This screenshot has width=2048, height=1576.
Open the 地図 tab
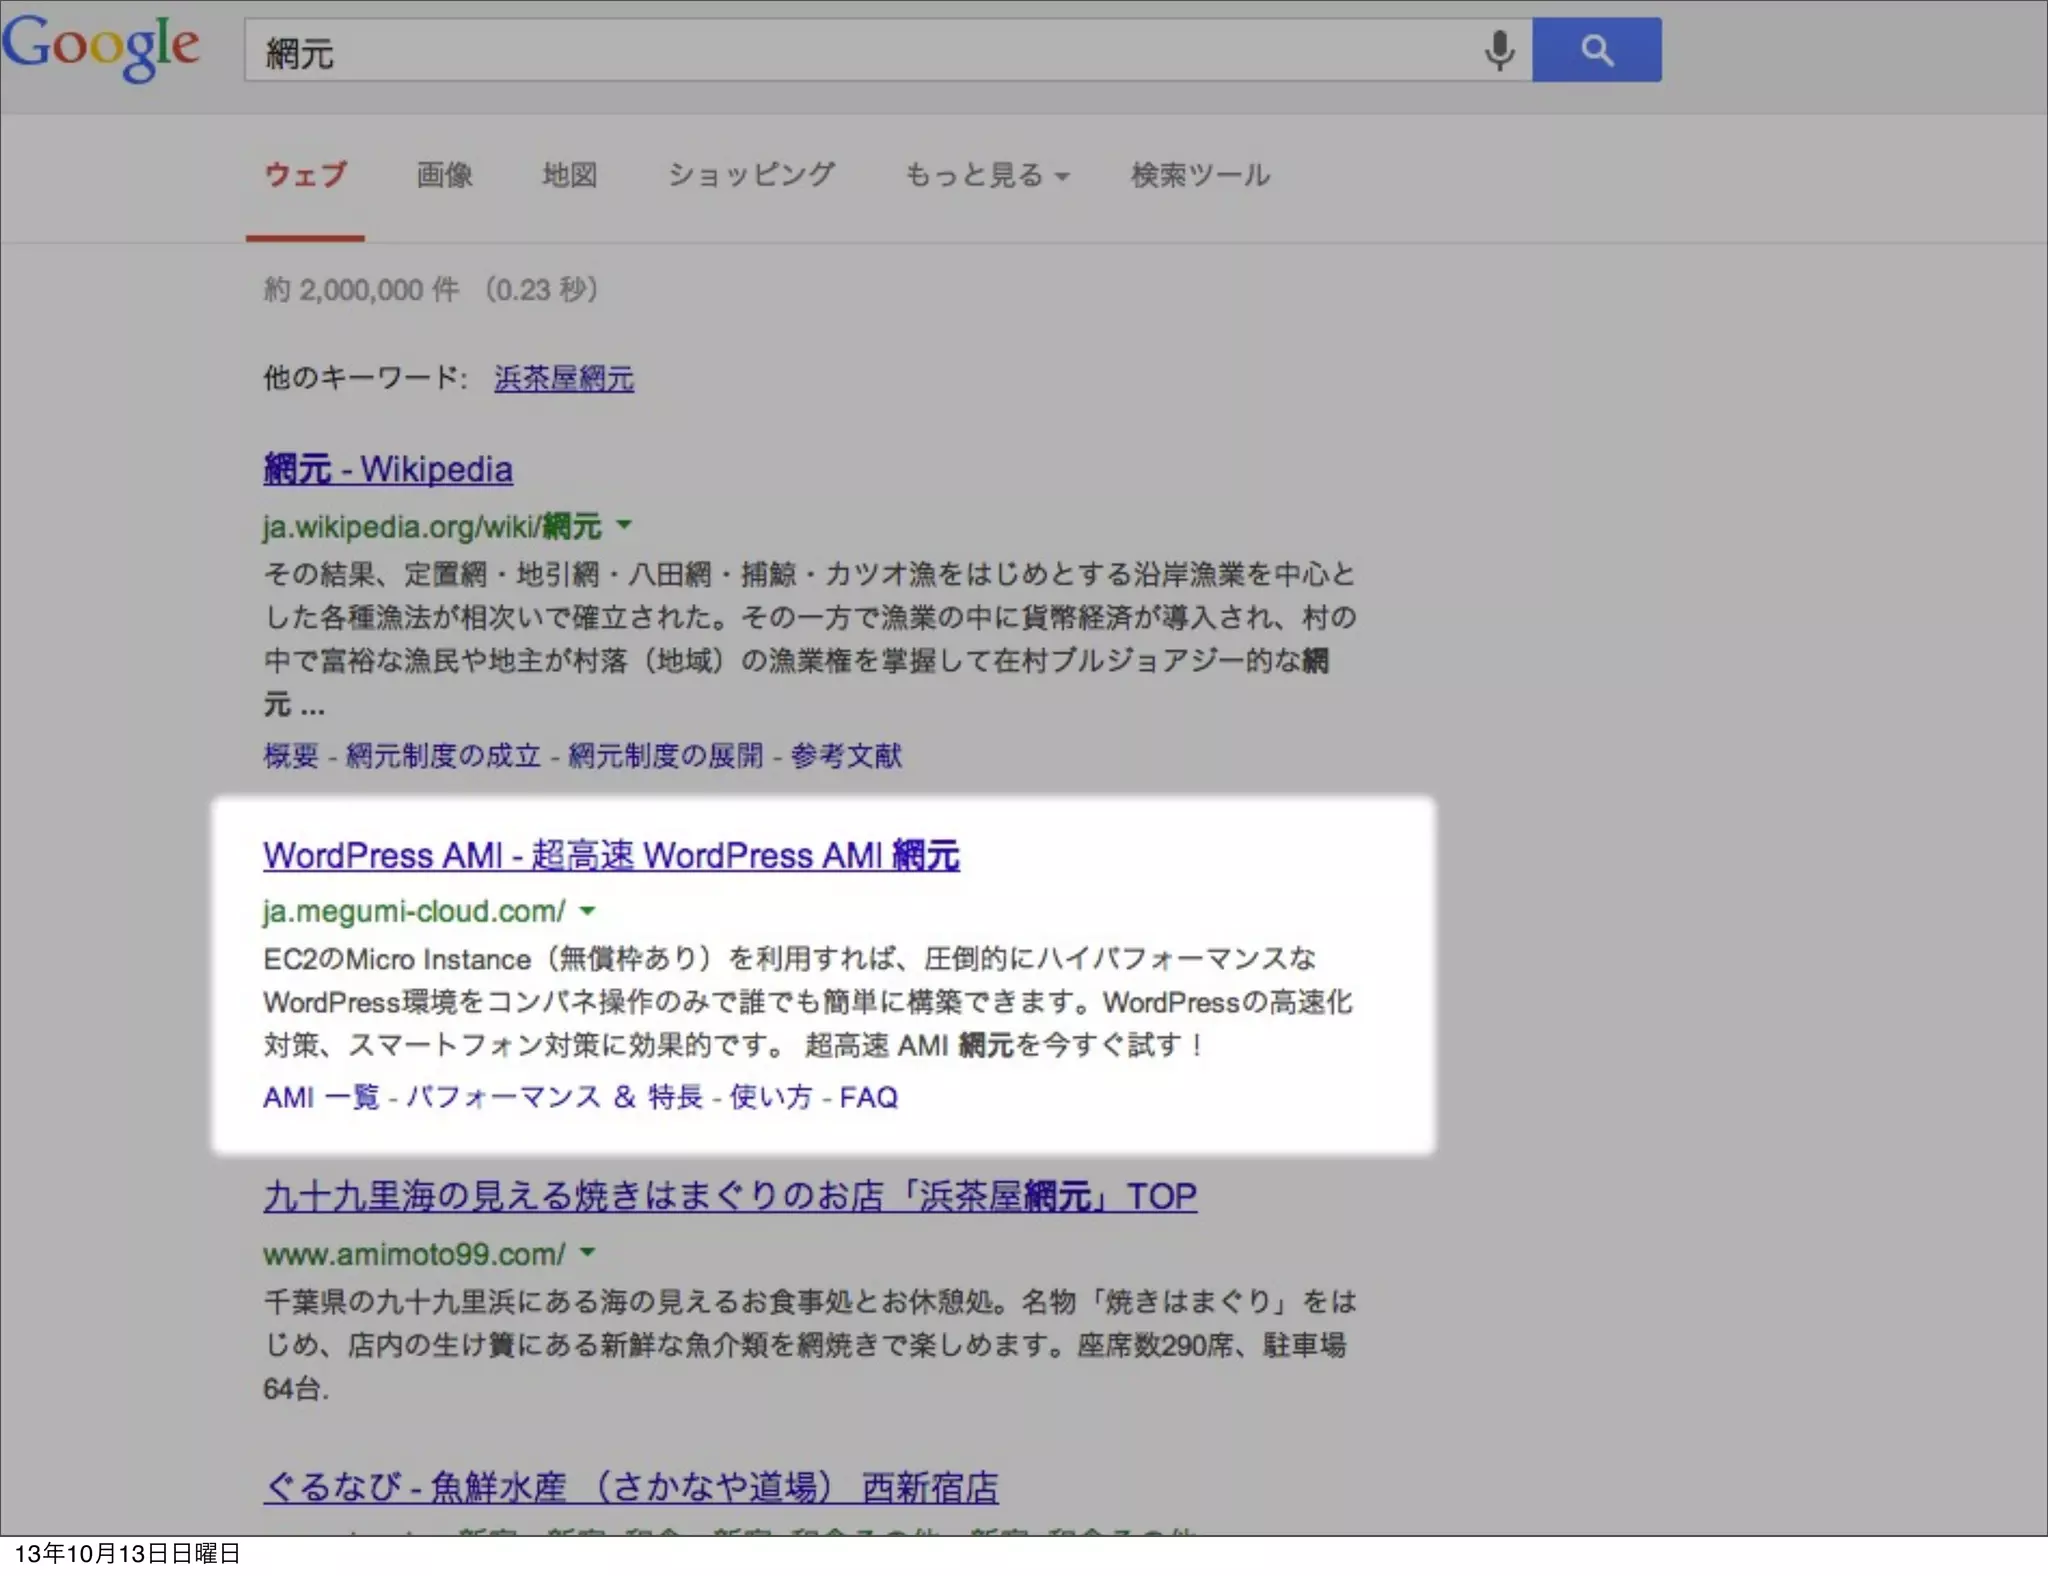click(x=569, y=175)
